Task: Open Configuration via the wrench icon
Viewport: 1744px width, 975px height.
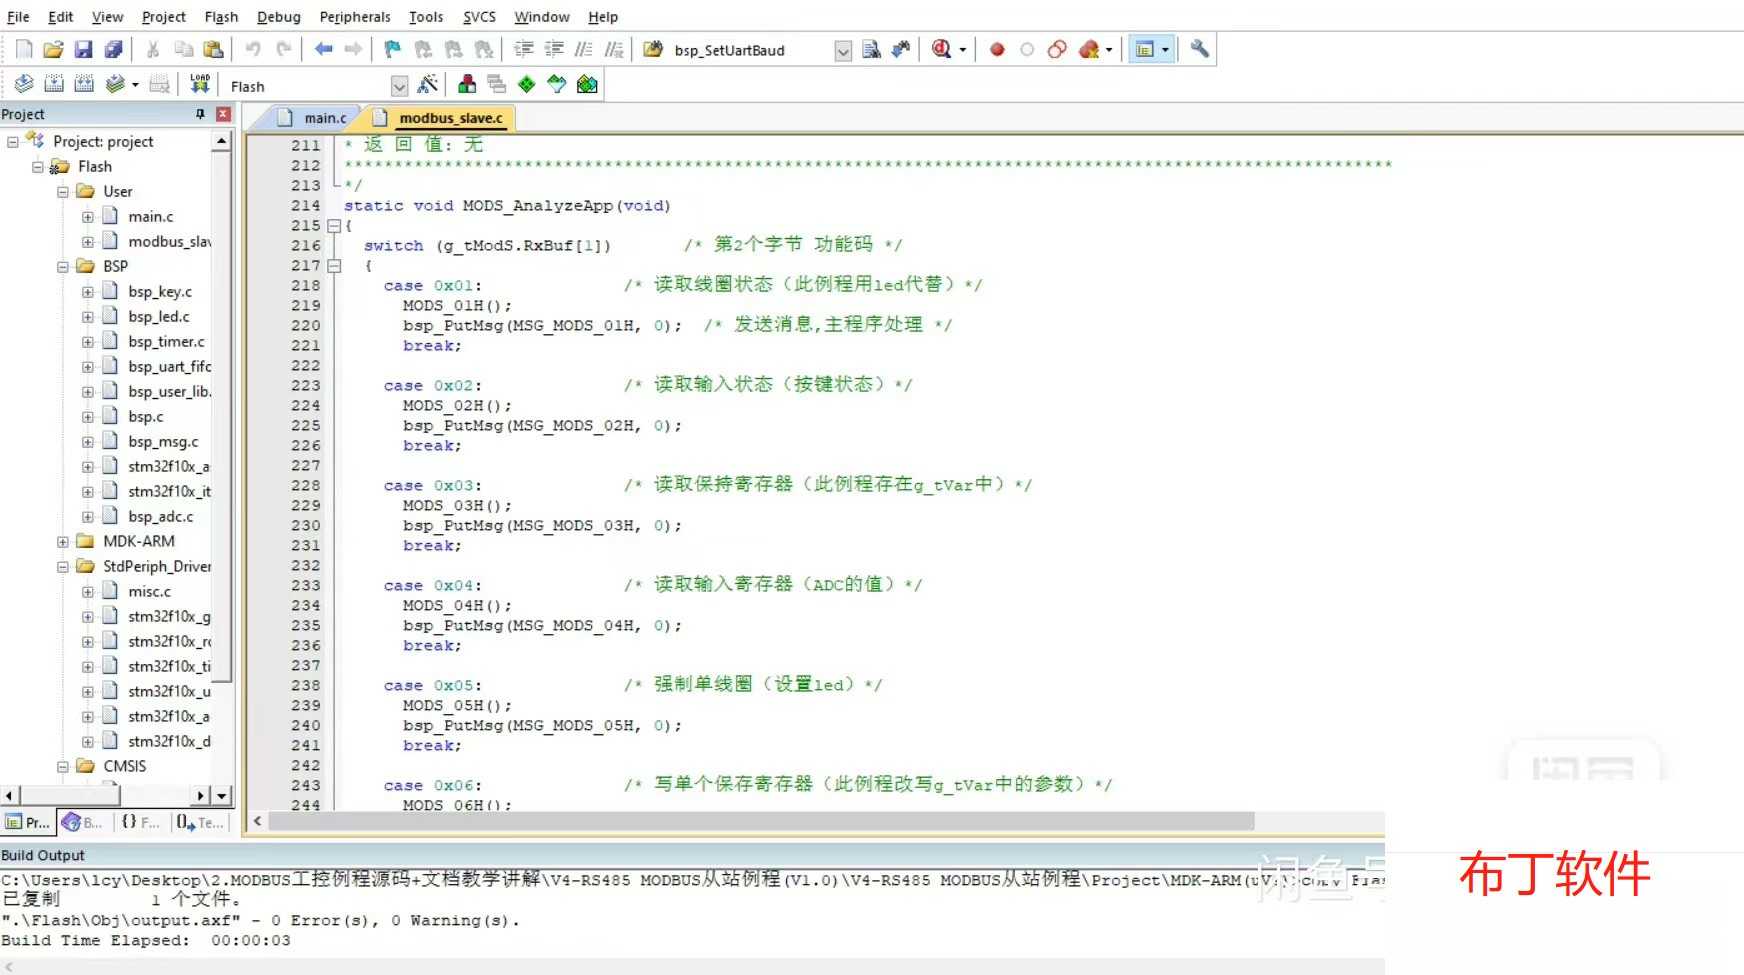Action: (x=1199, y=49)
